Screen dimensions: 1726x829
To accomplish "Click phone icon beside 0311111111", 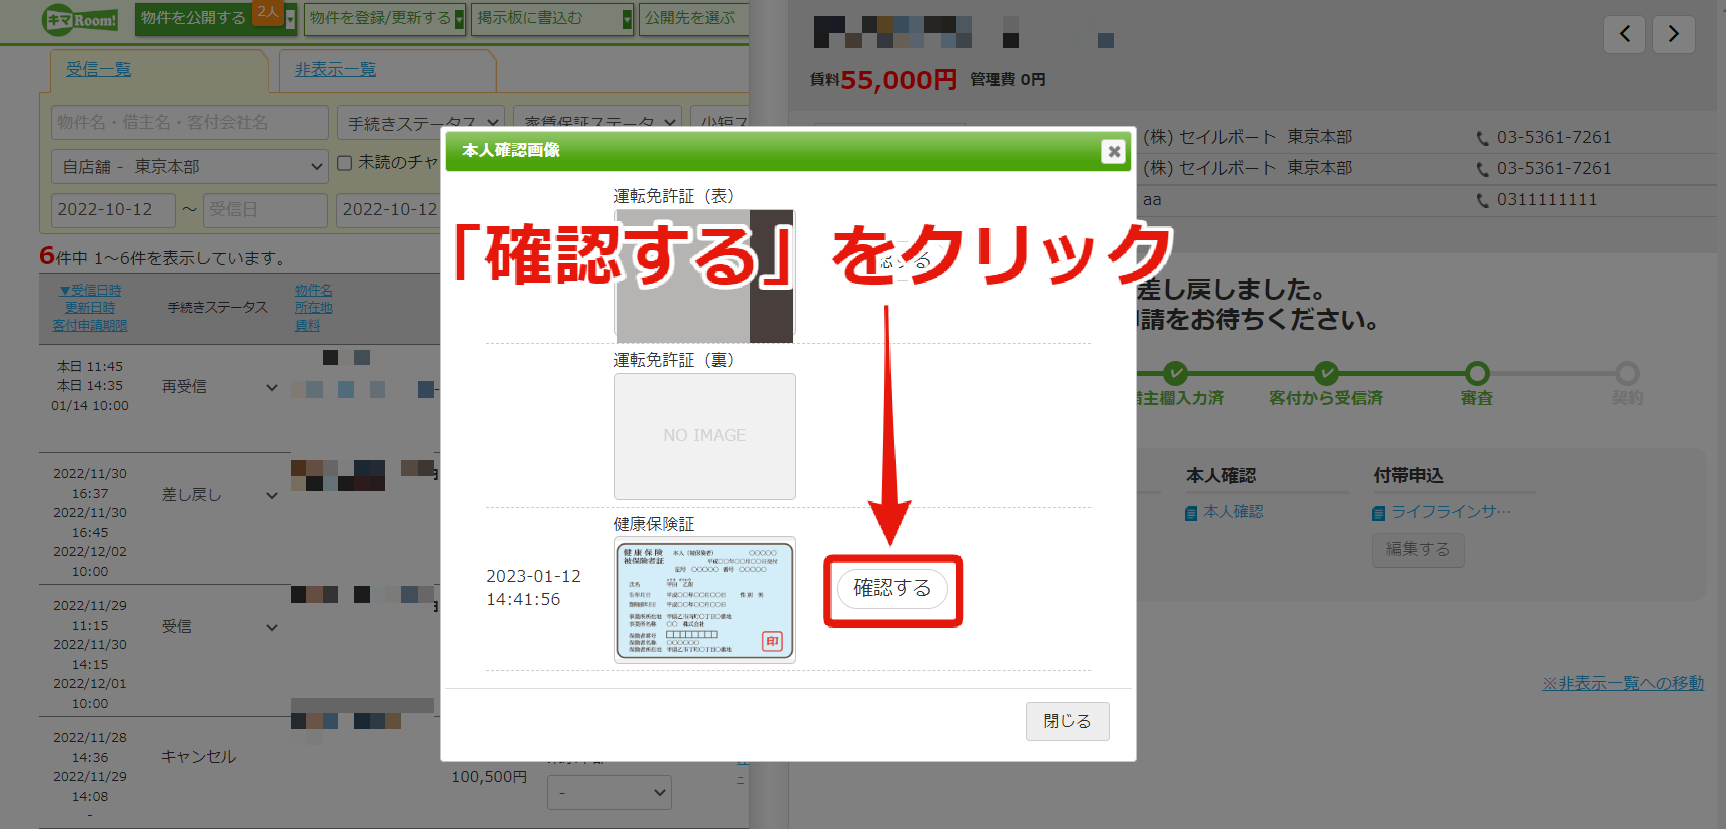I will click(x=1482, y=200).
